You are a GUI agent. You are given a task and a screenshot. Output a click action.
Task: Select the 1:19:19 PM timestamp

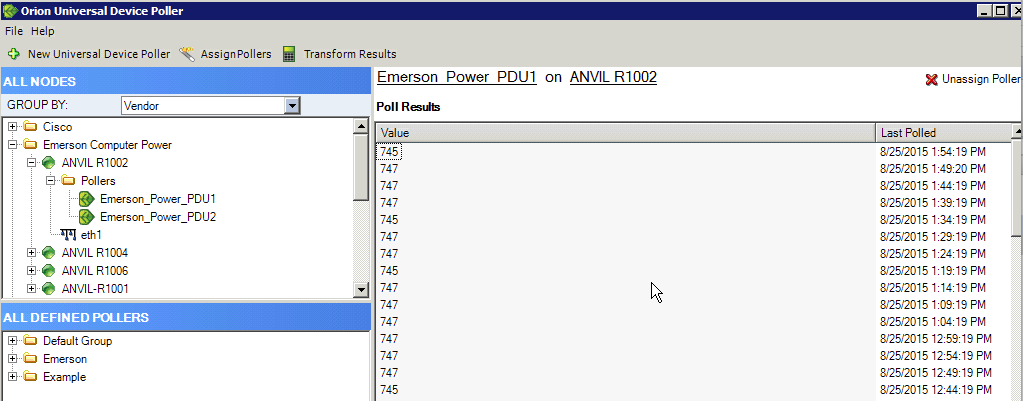(x=932, y=271)
